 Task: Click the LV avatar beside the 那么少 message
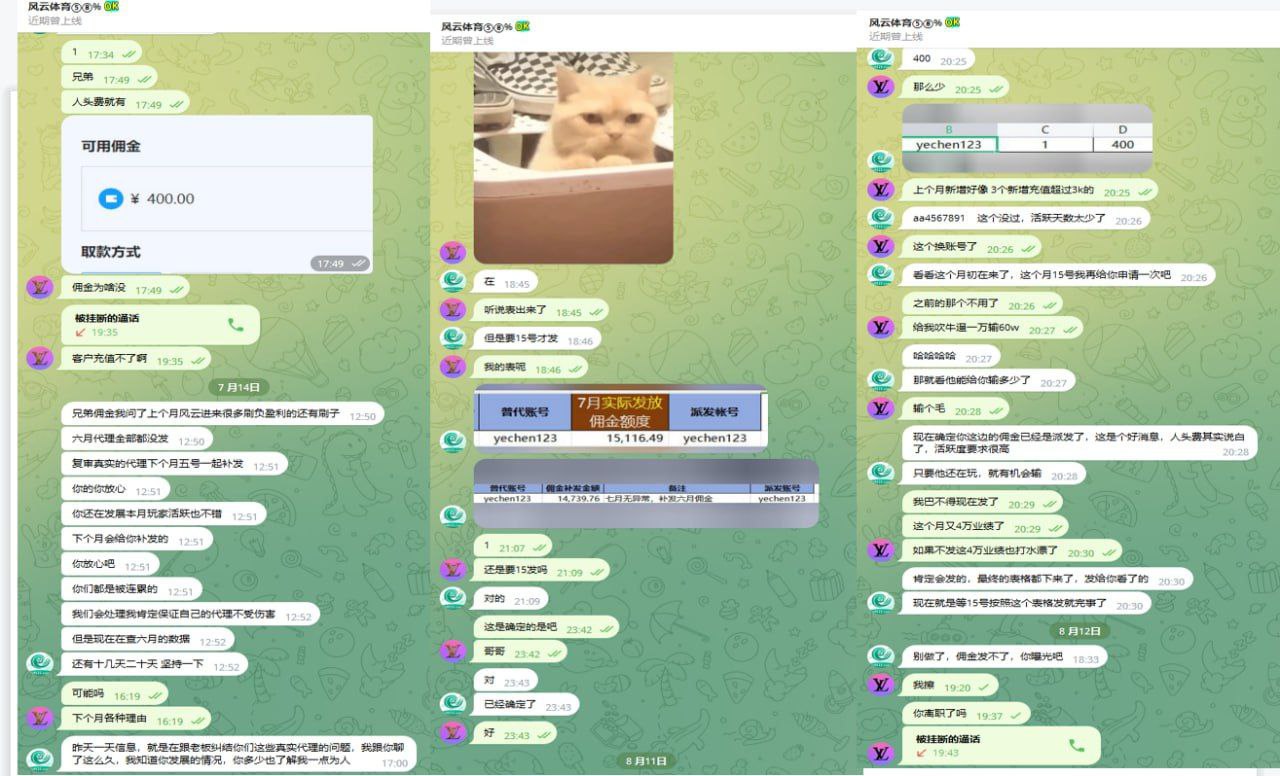tap(881, 88)
